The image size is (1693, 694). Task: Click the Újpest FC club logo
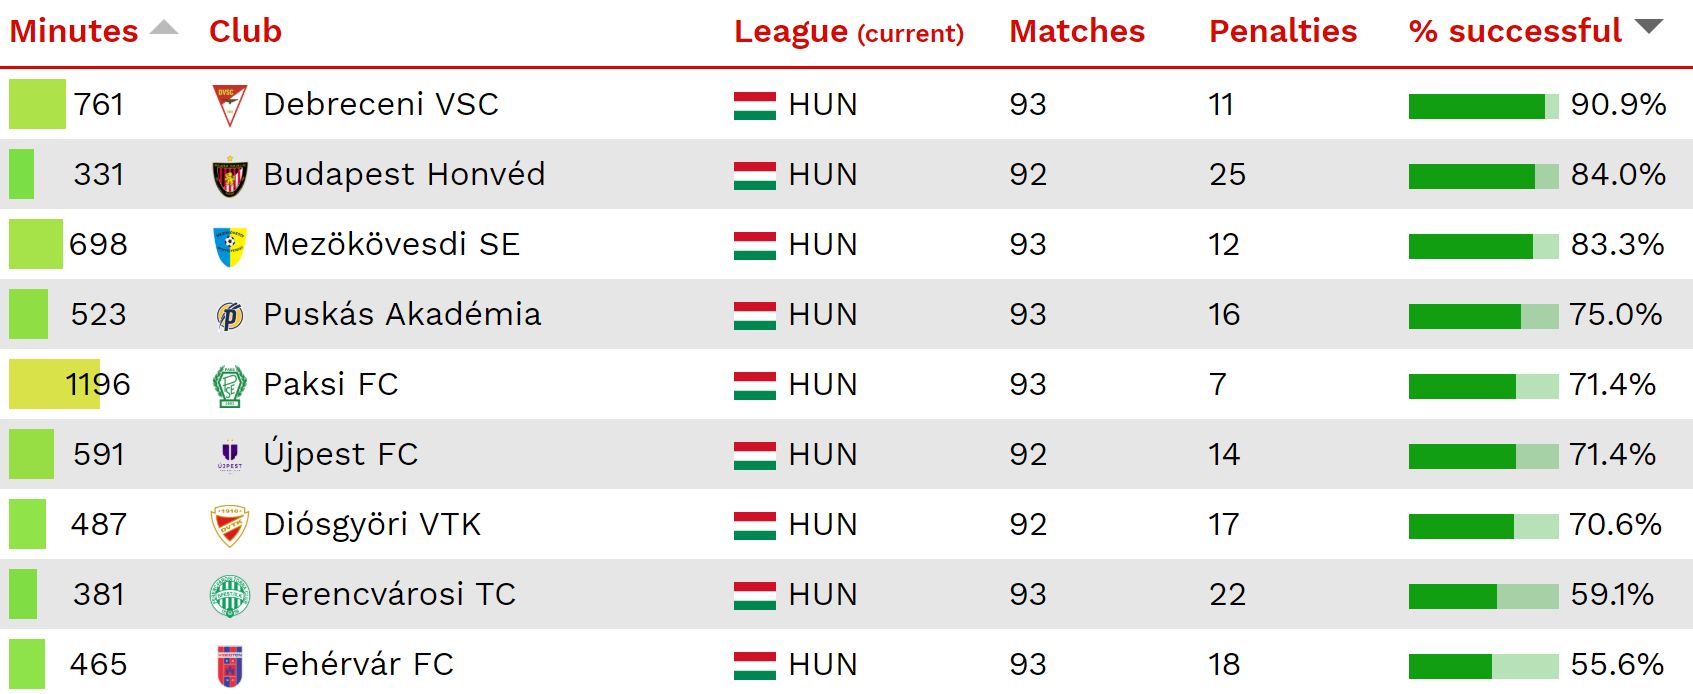click(230, 456)
